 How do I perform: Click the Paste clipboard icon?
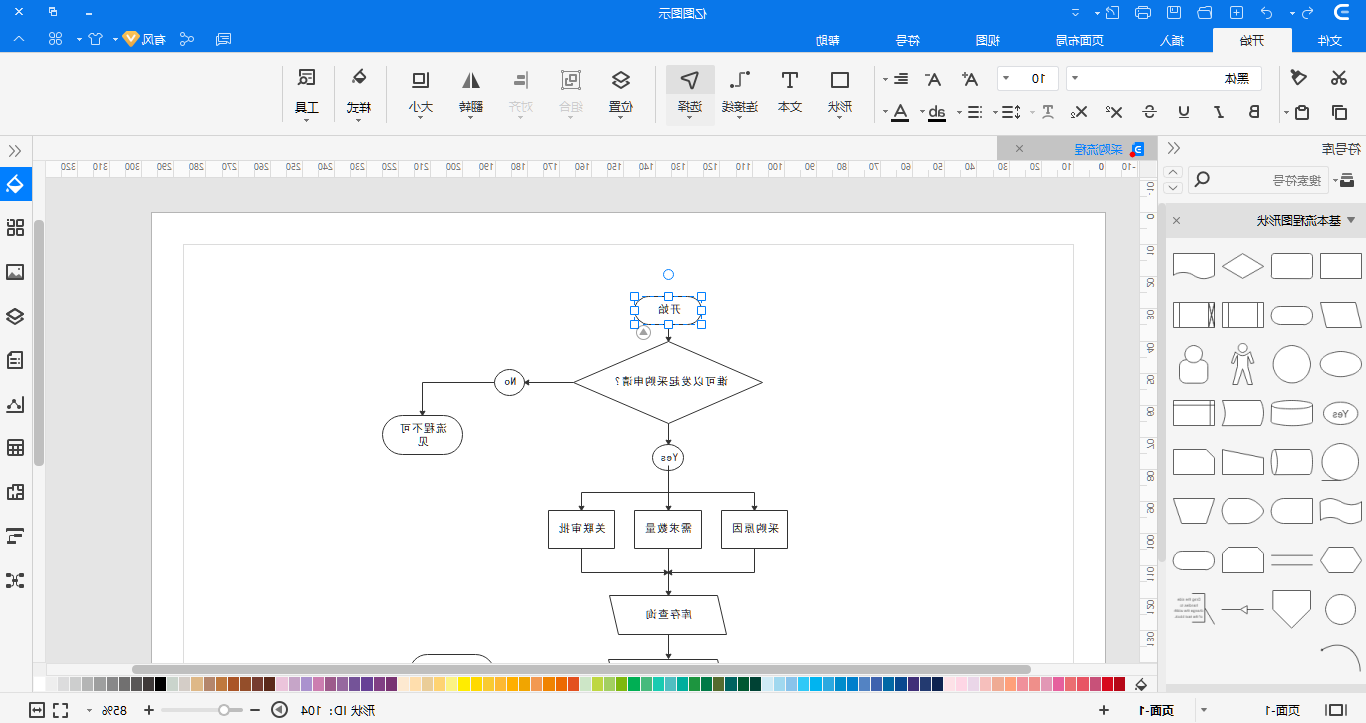[1302, 112]
